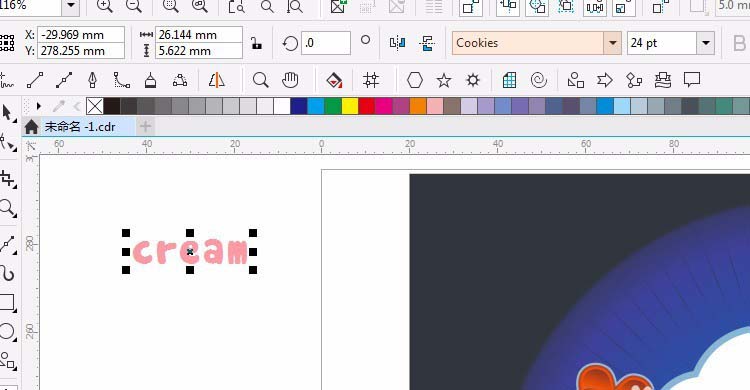The height and width of the screenshot is (390, 750).
Task: Select the Polygon hexagon tool
Action: (x=415, y=80)
